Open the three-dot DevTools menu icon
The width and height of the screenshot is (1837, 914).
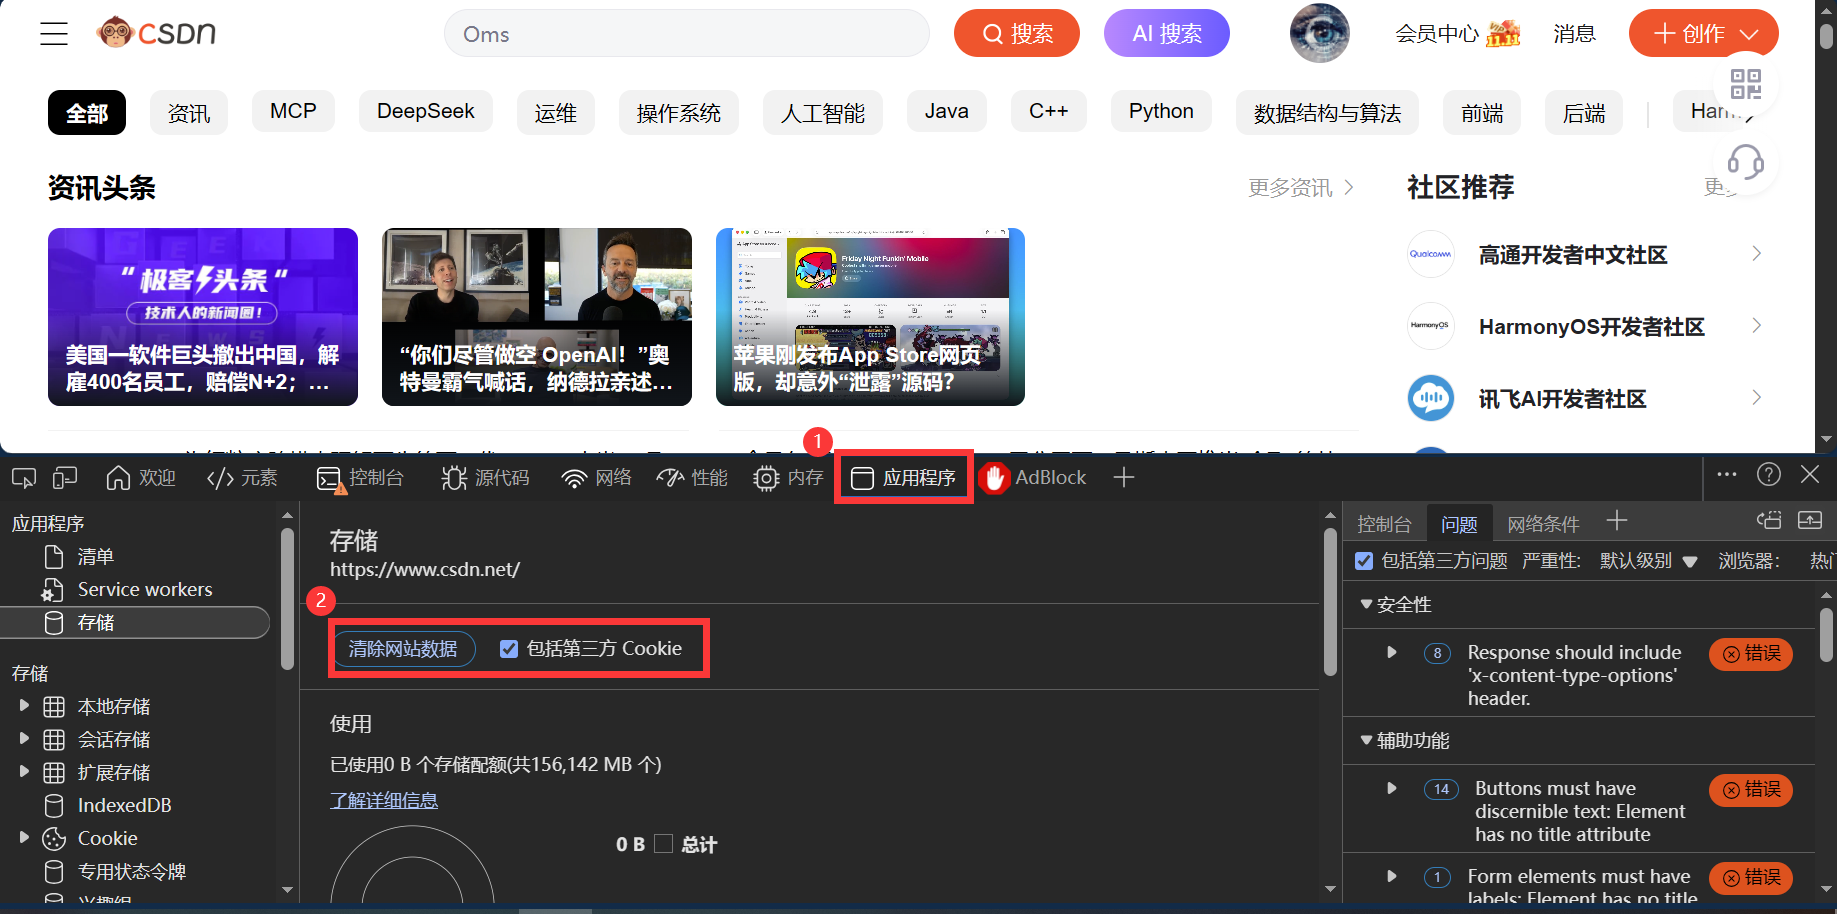pyautogui.click(x=1726, y=474)
